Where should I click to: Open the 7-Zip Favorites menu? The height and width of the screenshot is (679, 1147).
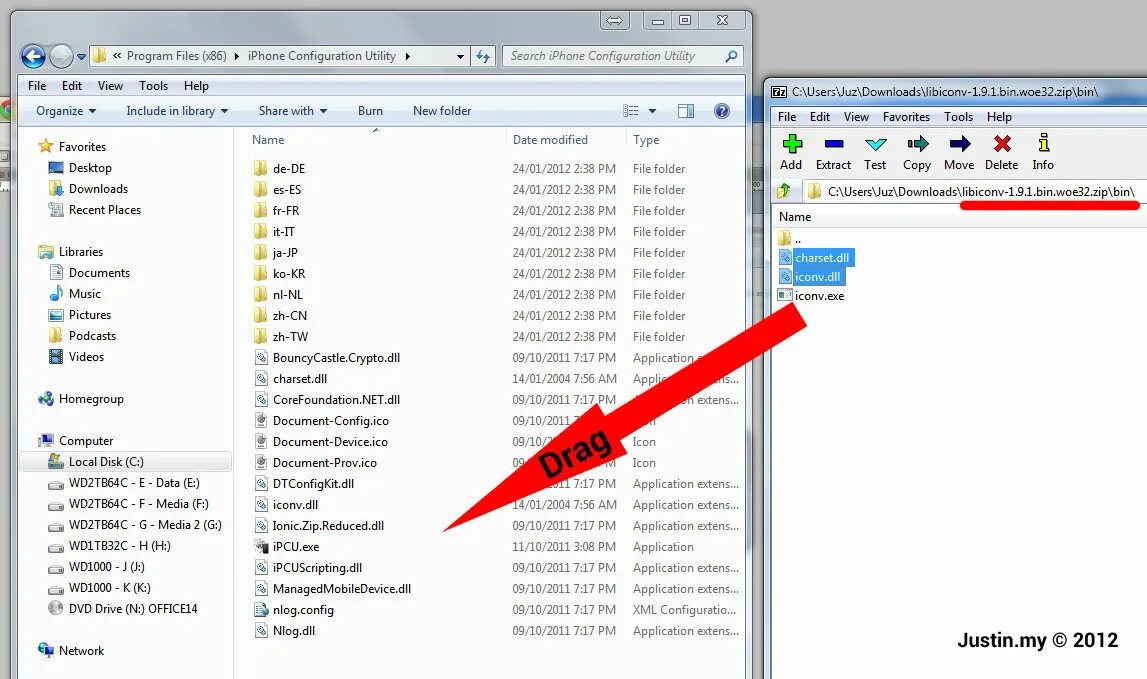tap(906, 117)
